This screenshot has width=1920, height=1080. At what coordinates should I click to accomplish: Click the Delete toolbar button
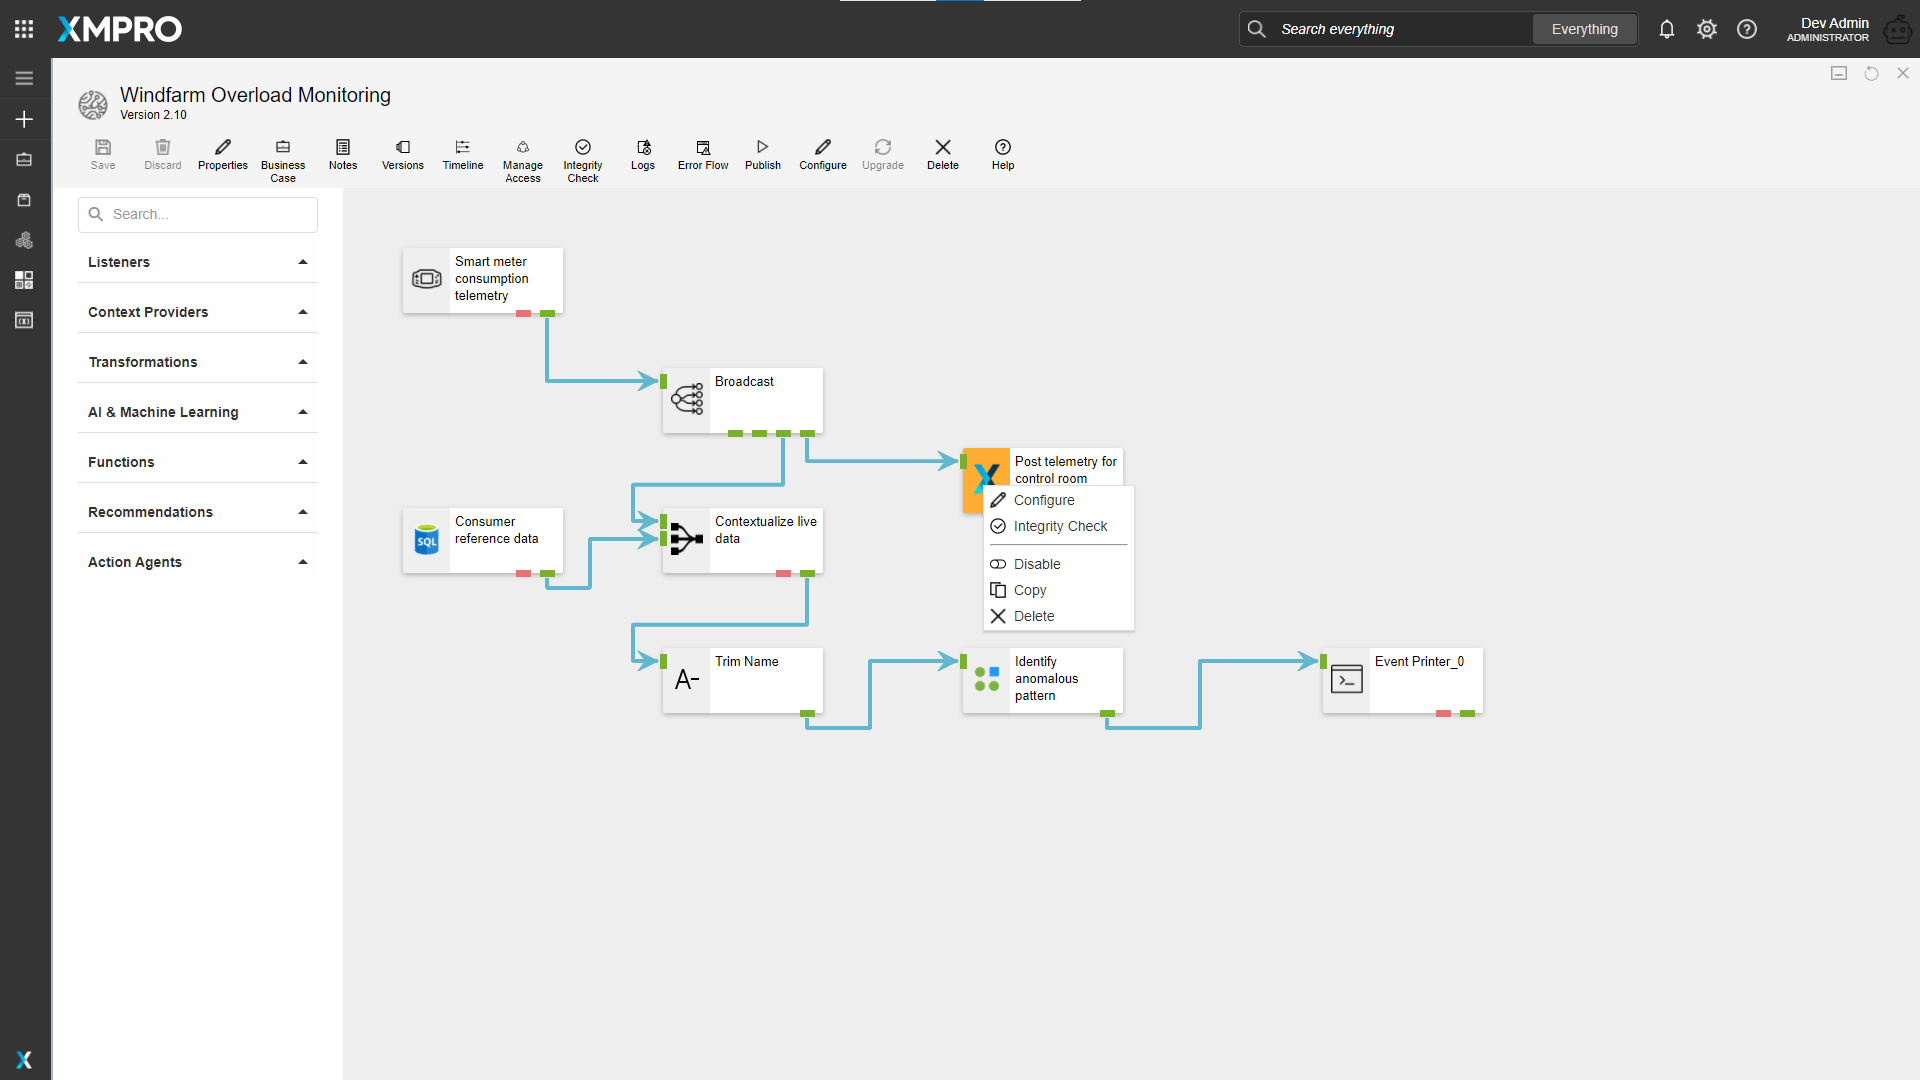(x=942, y=154)
